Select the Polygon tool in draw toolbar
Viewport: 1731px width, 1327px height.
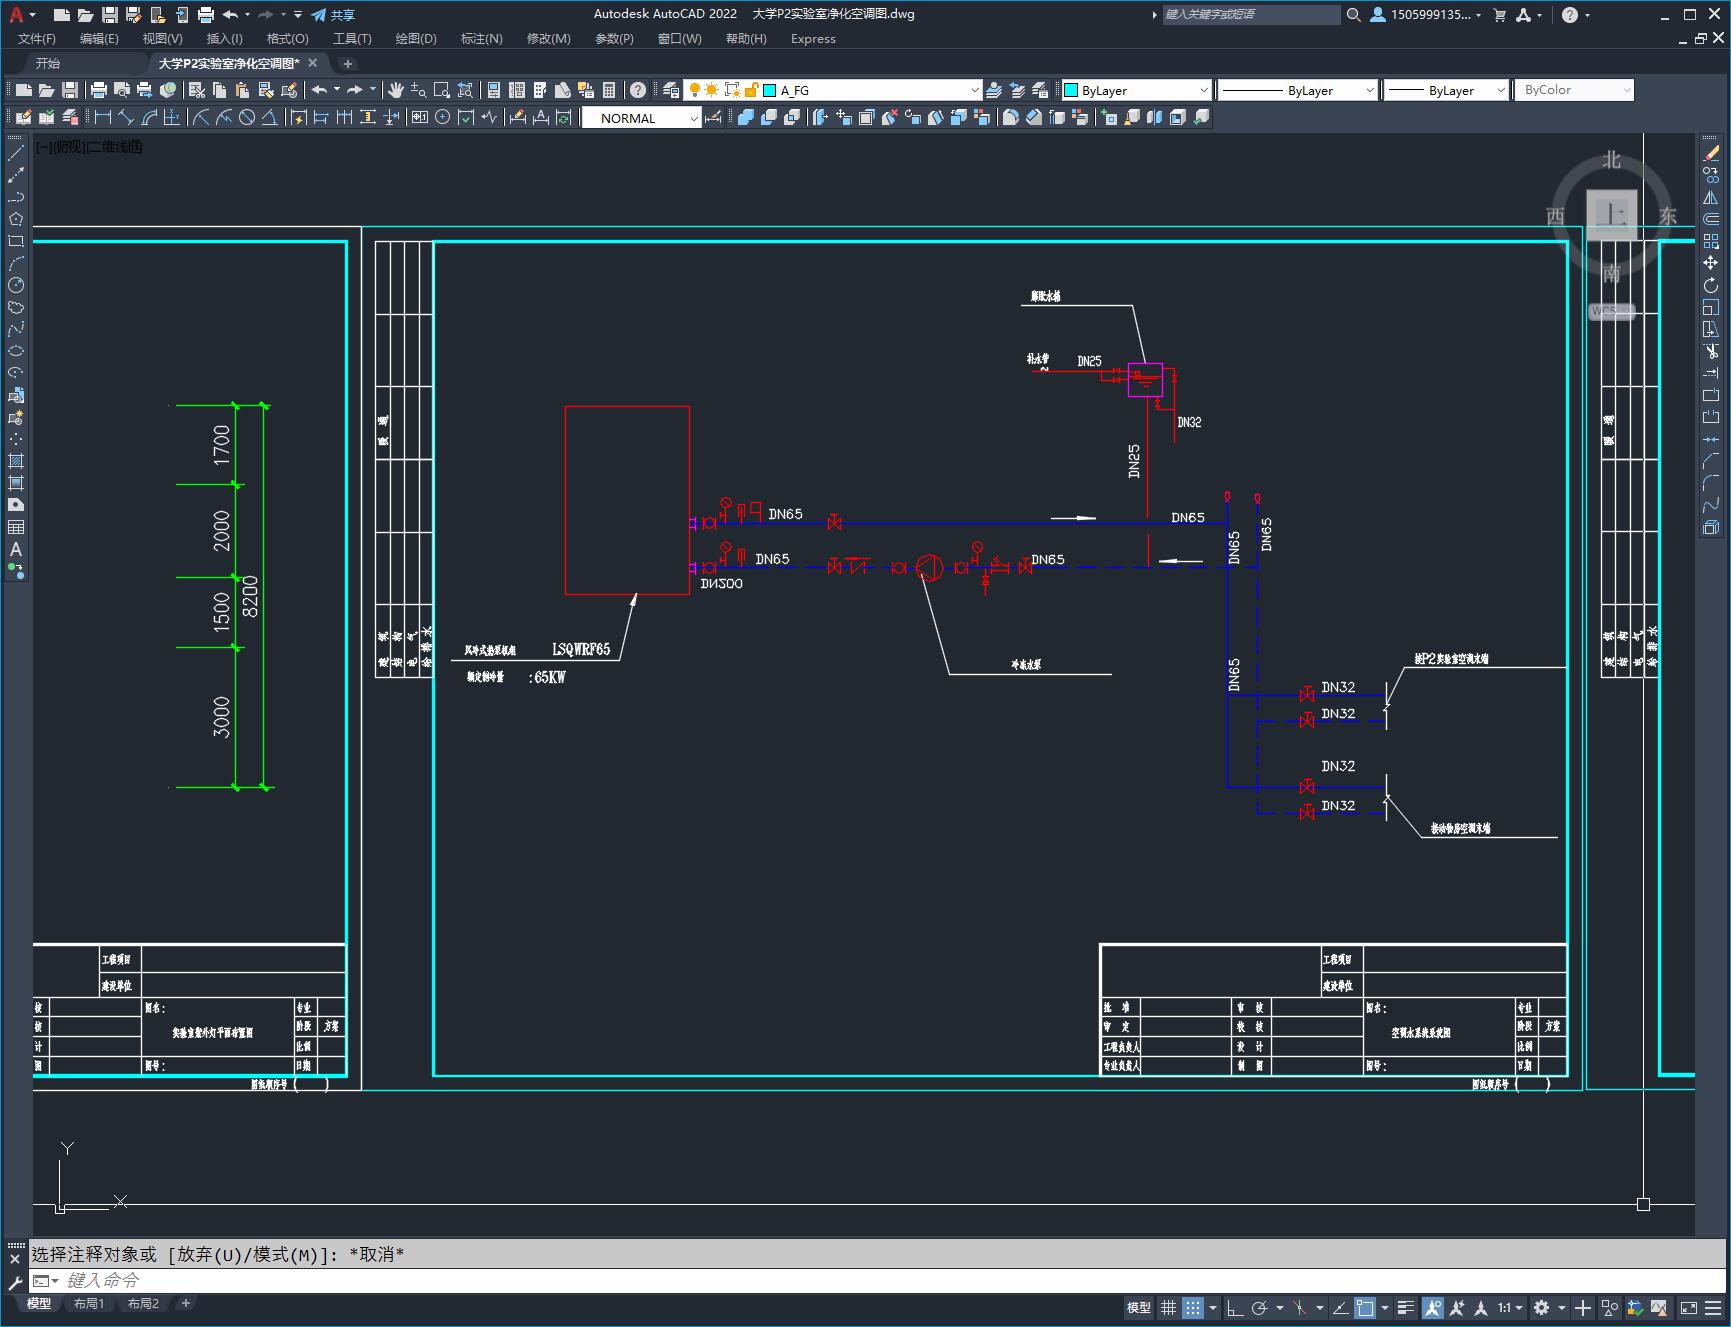[x=16, y=219]
